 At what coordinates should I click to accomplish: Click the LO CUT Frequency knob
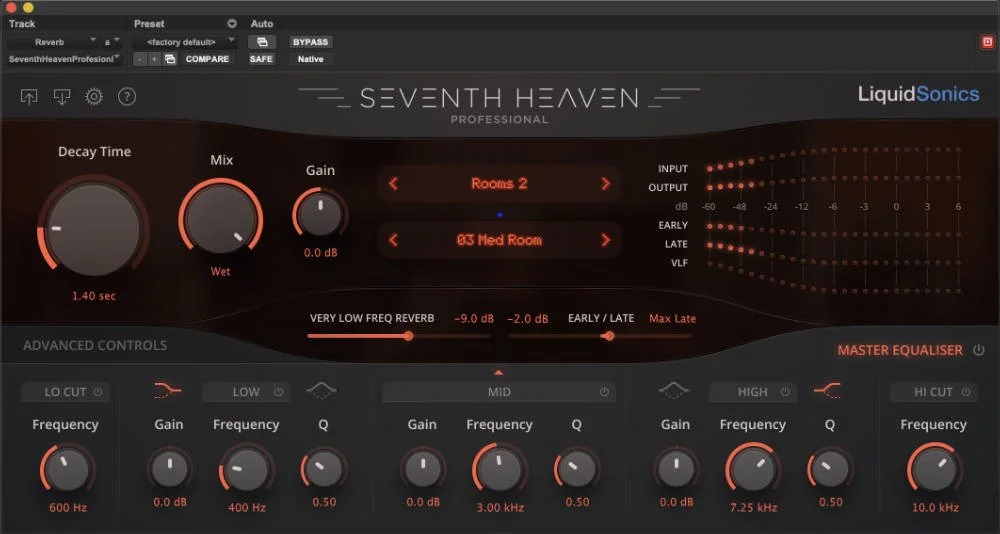[67, 470]
